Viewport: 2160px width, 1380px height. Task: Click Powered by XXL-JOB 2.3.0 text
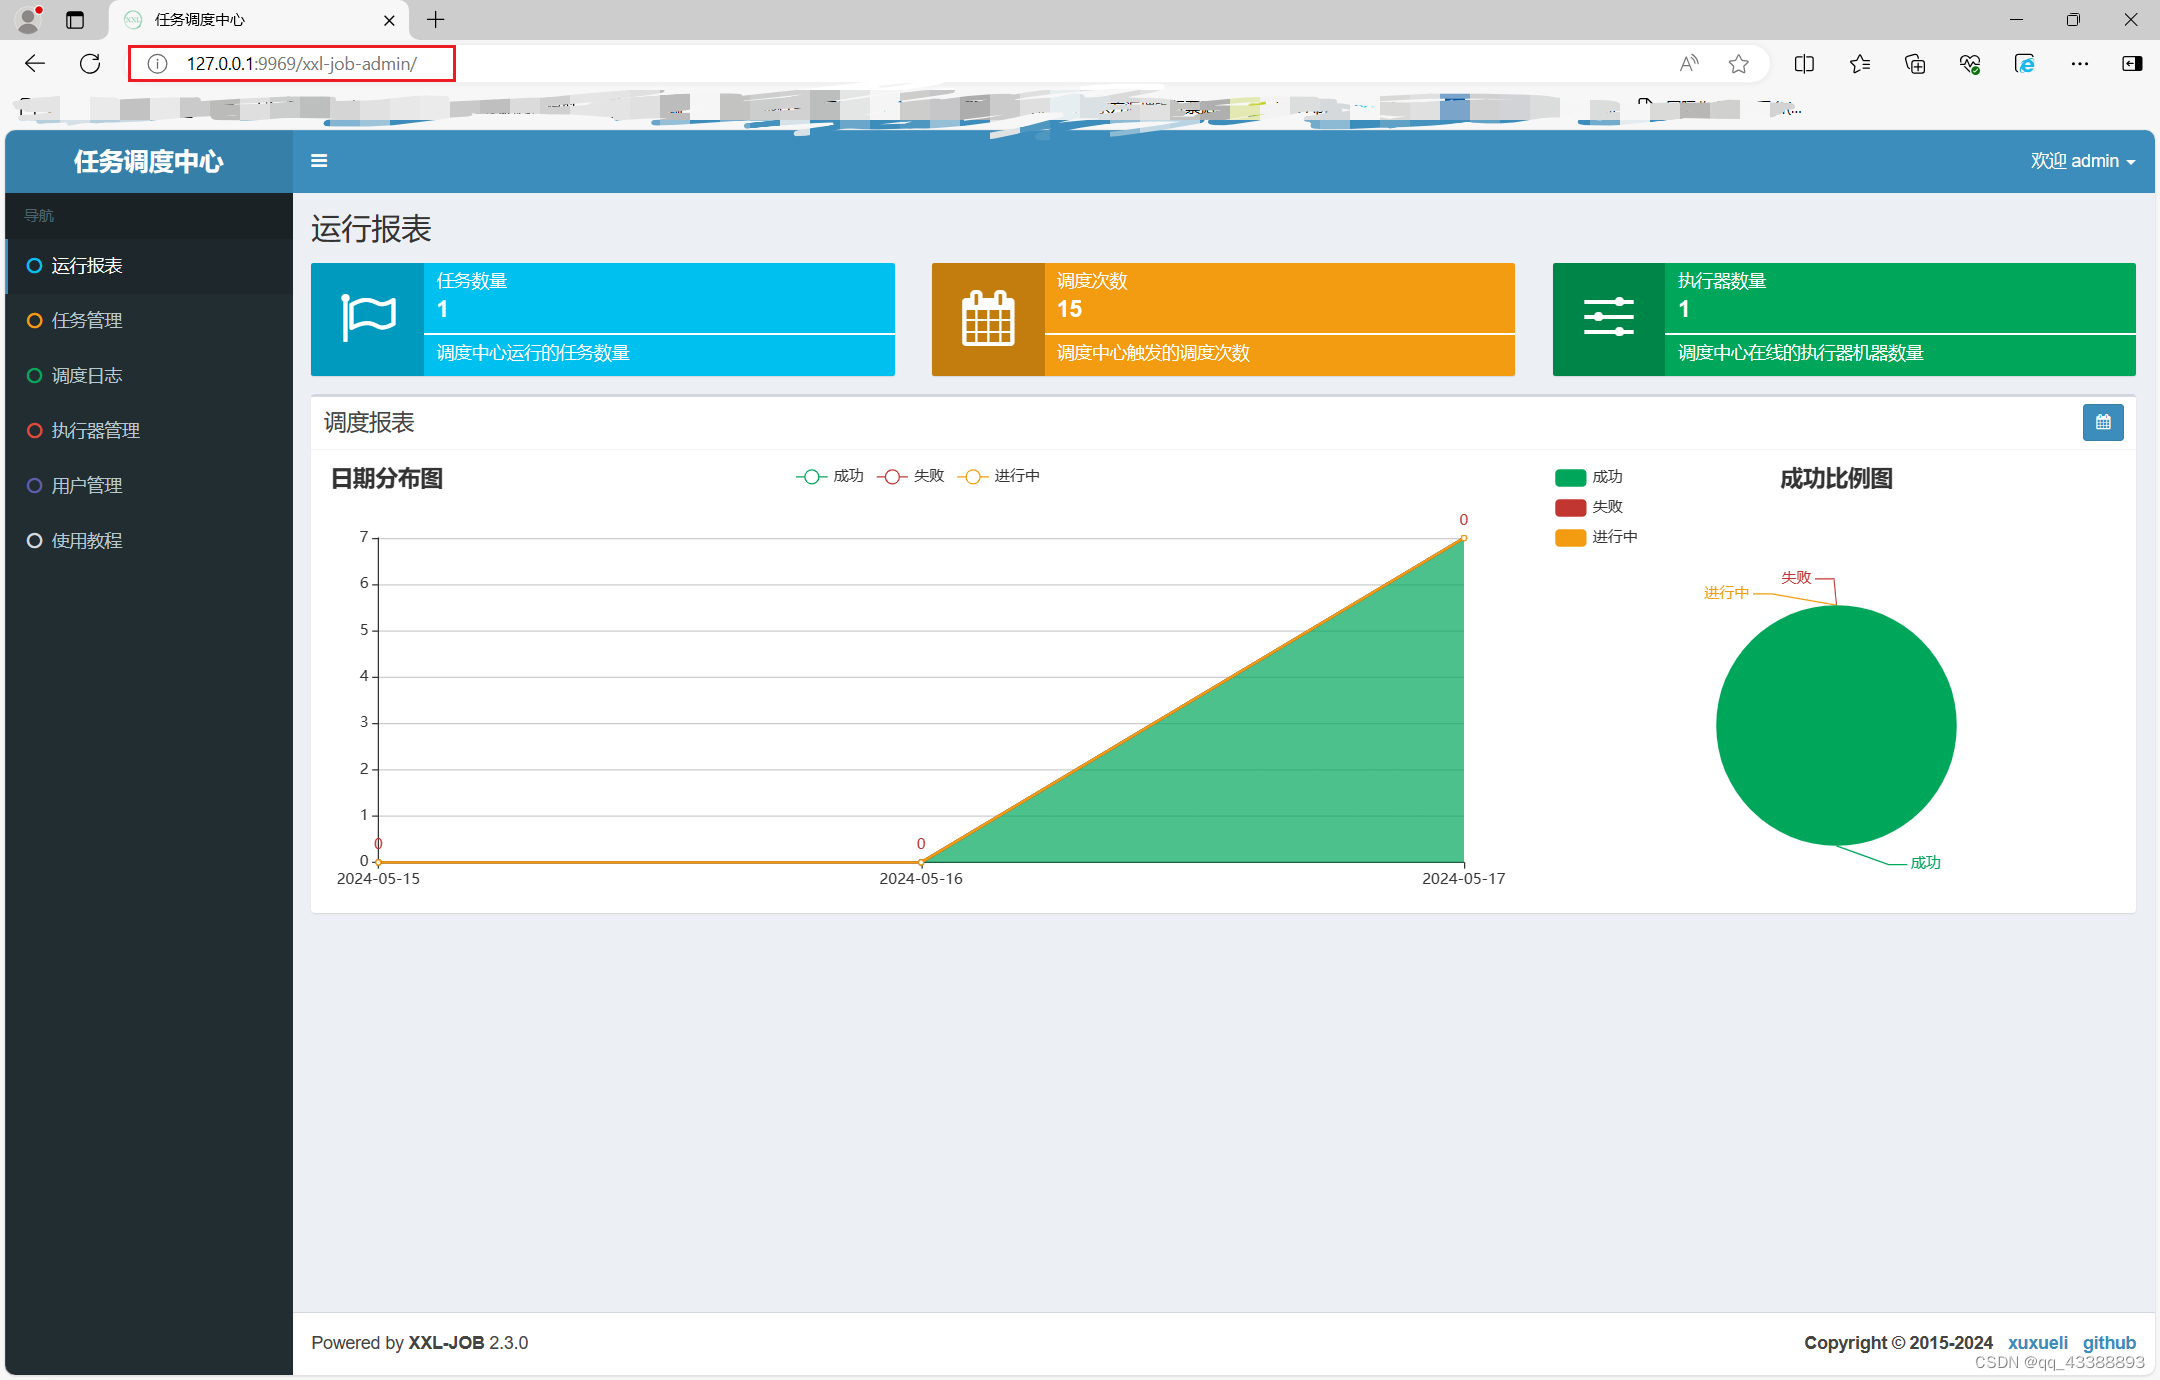click(419, 1343)
